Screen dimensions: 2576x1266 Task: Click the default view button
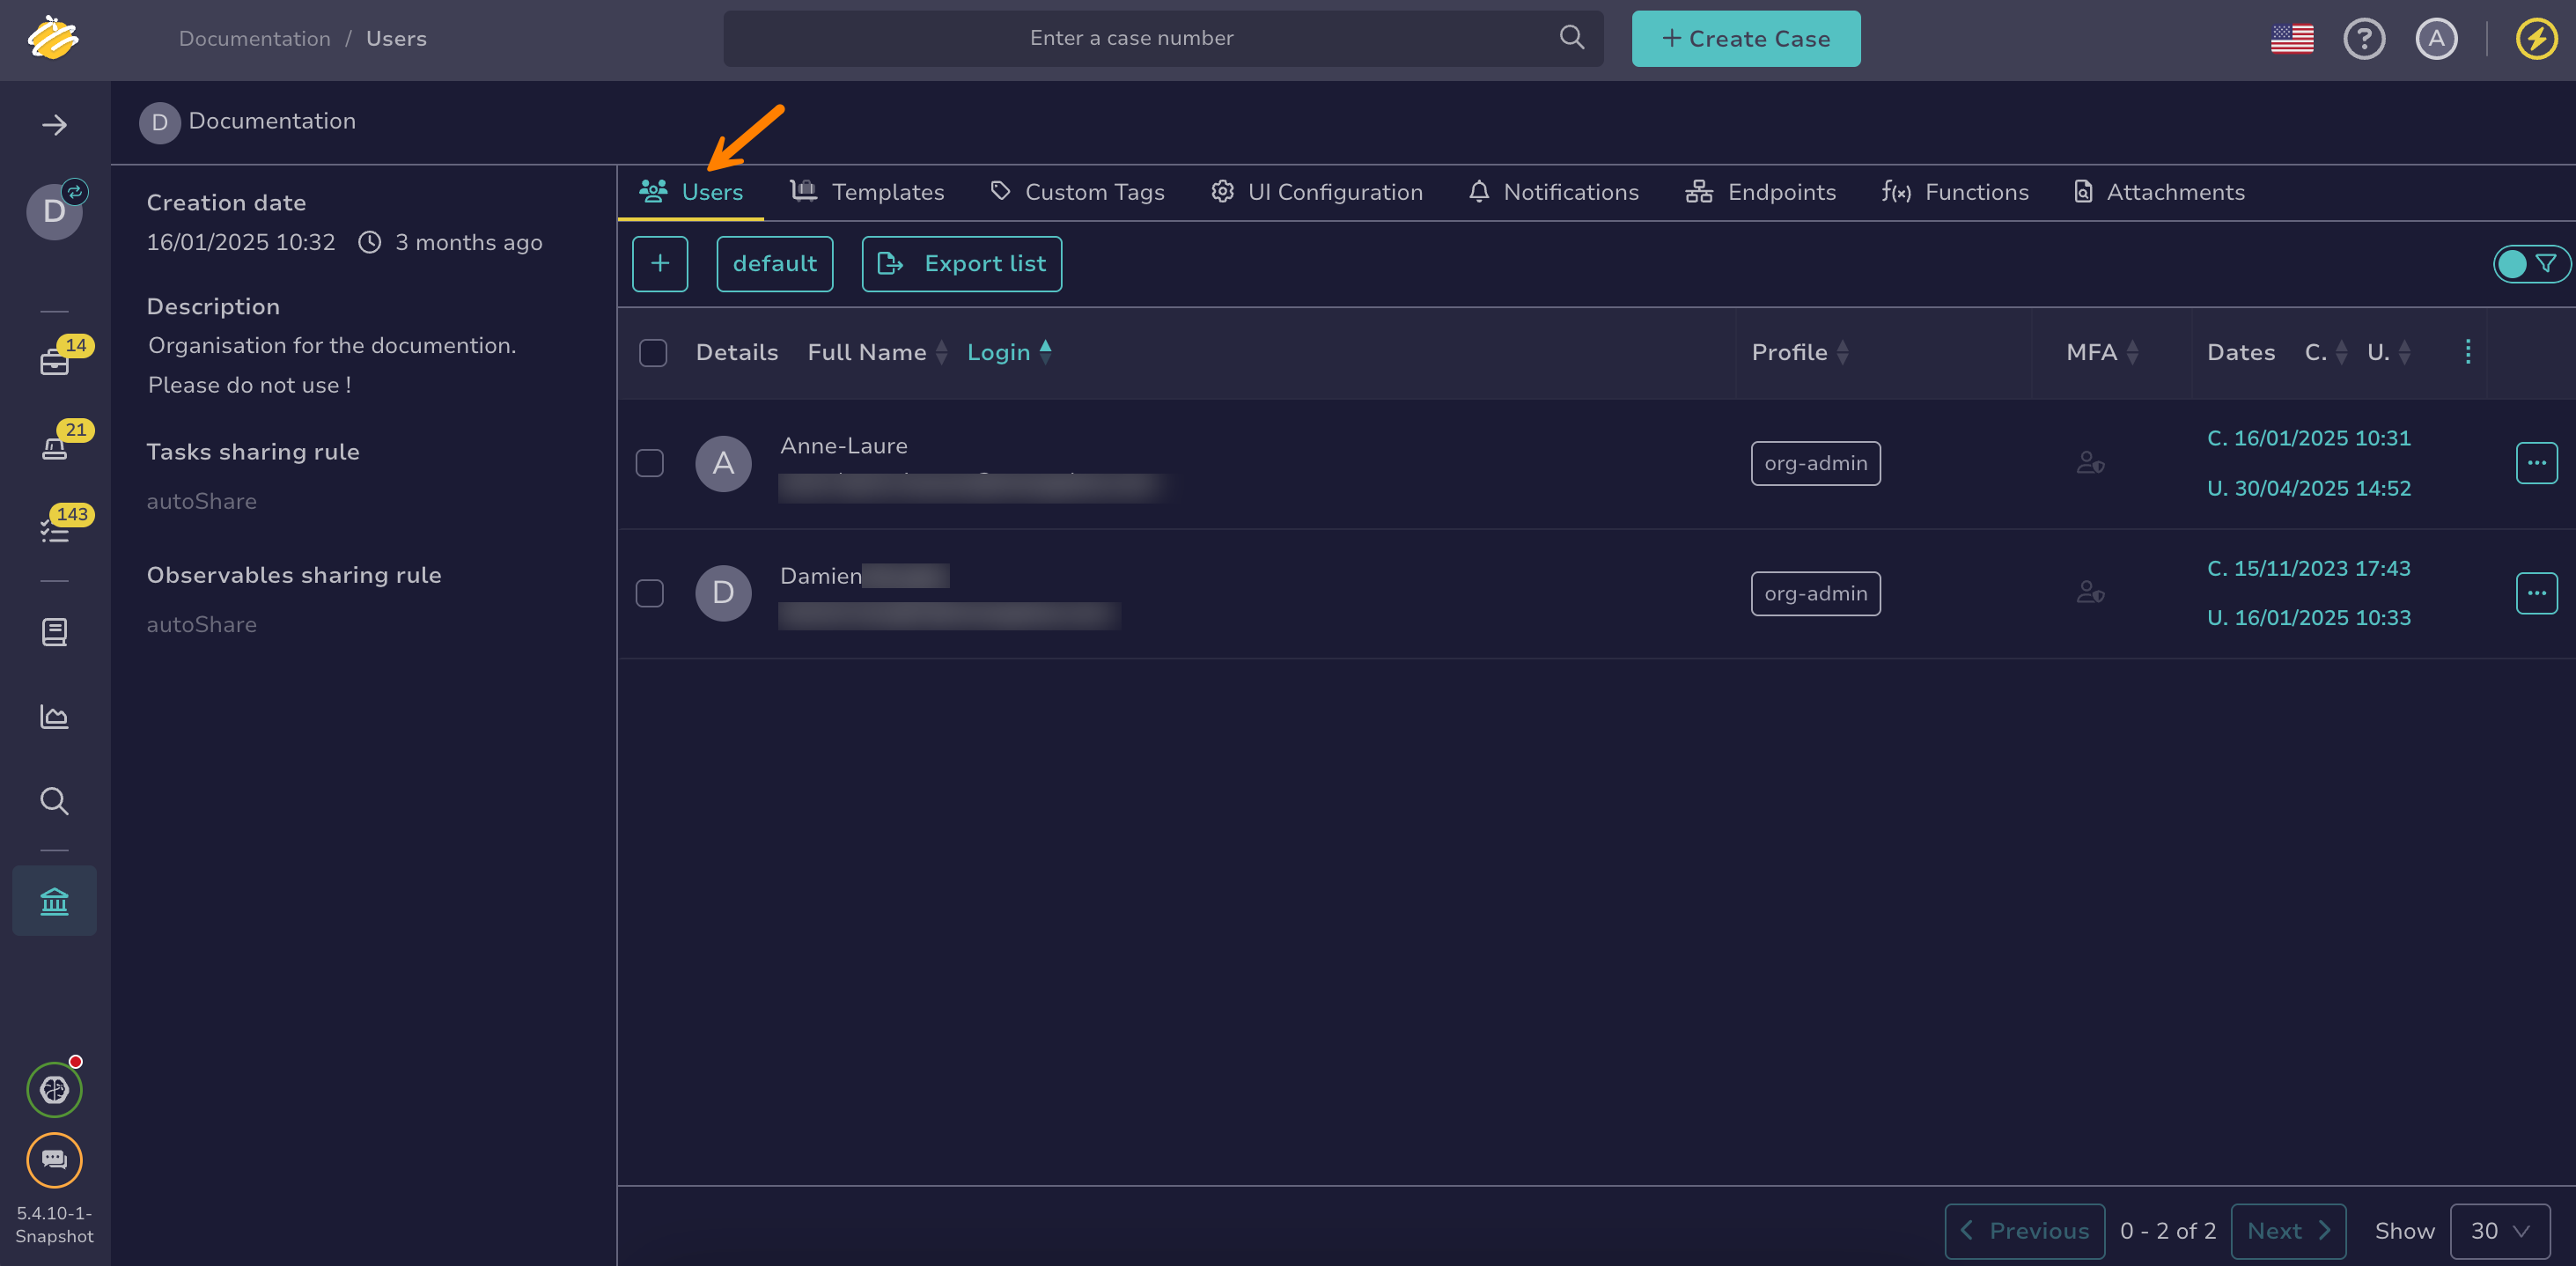(x=775, y=264)
